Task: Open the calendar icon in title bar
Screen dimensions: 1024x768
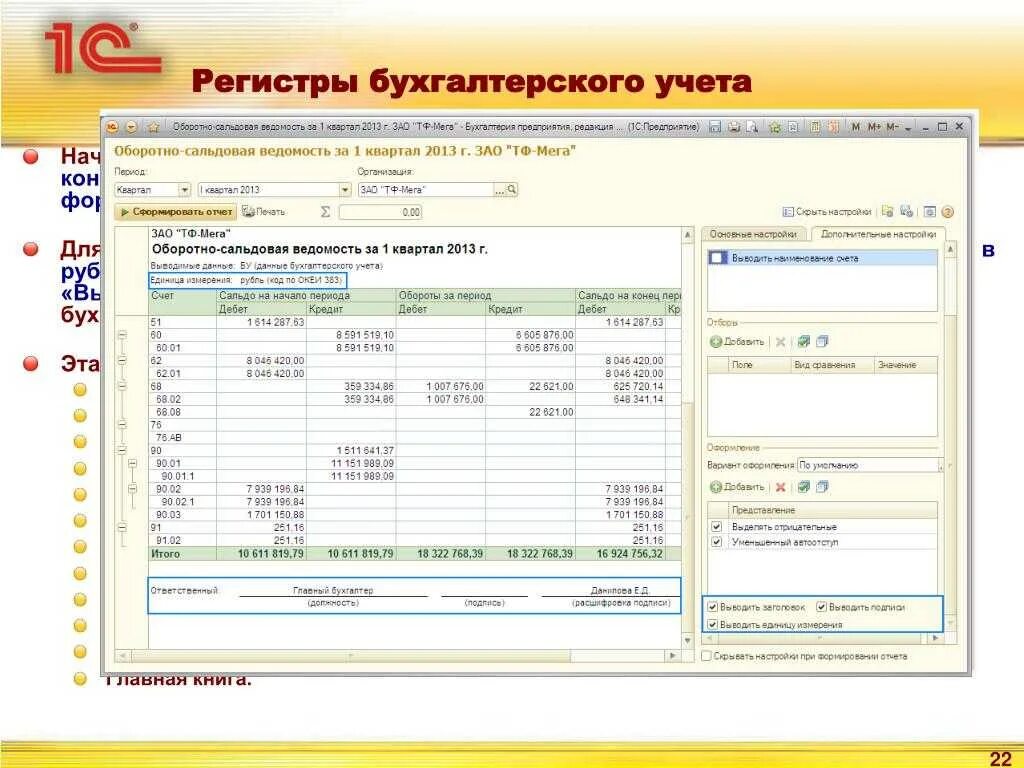Action: click(833, 127)
